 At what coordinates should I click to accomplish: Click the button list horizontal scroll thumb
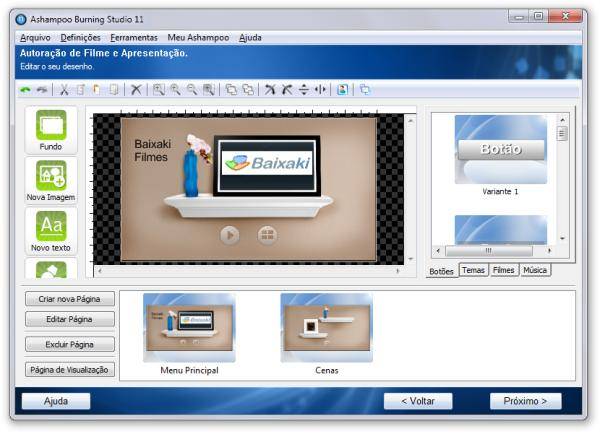(x=489, y=251)
